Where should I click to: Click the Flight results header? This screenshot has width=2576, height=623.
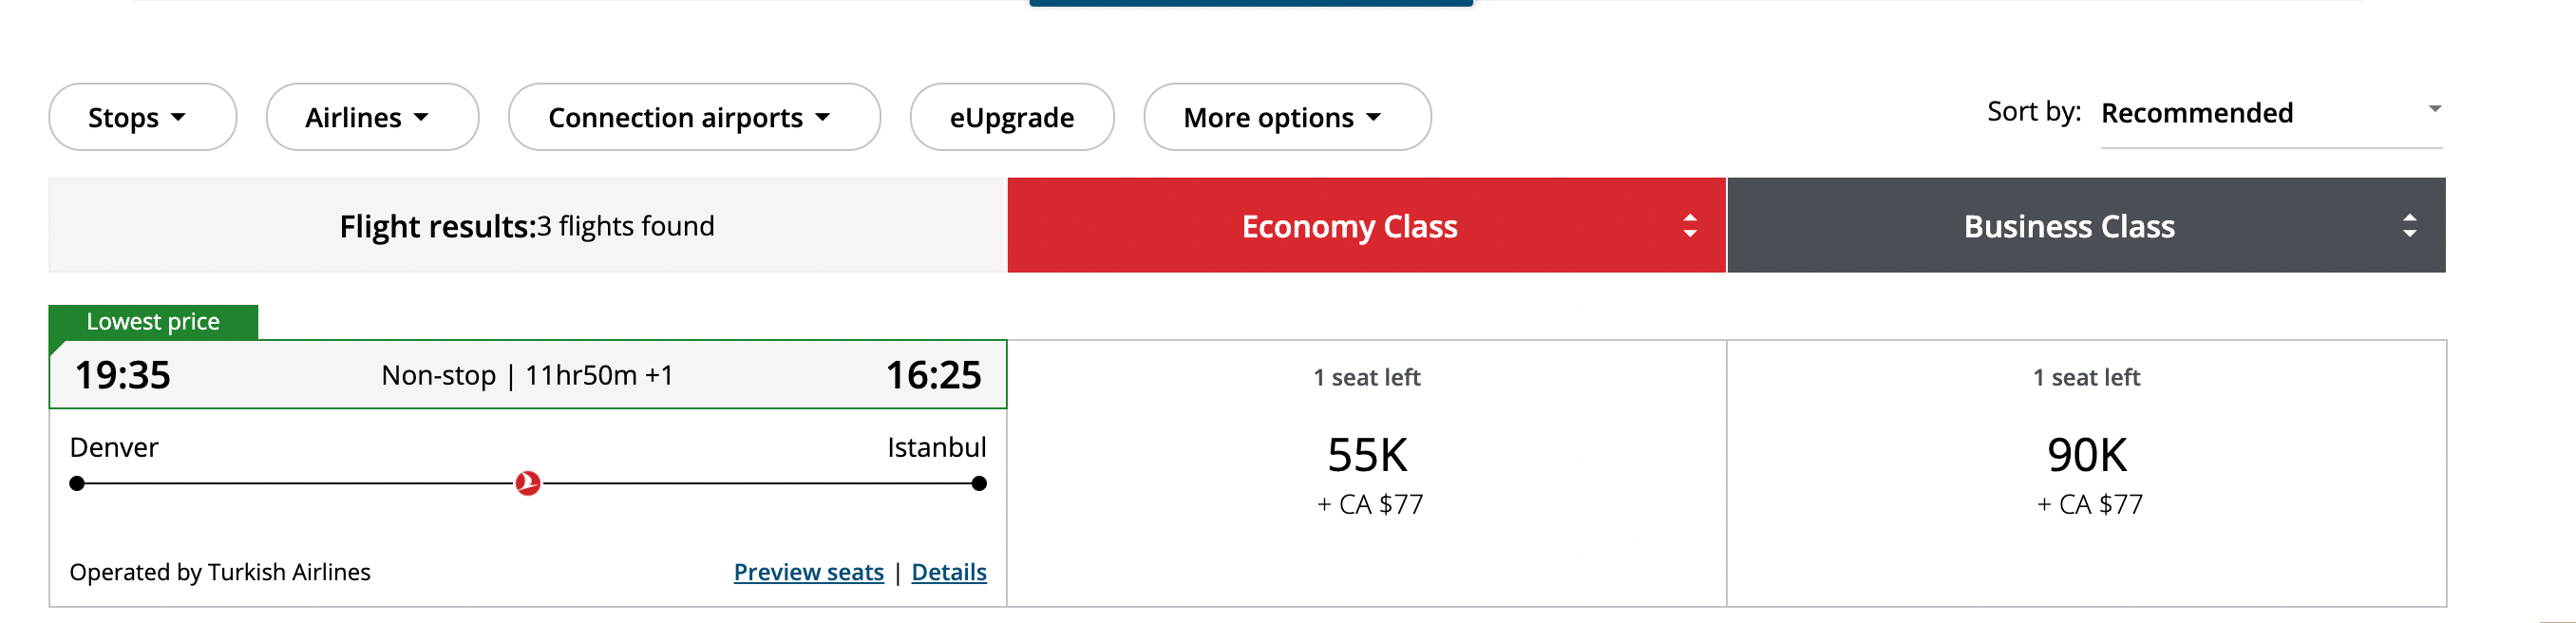pyautogui.click(x=527, y=226)
